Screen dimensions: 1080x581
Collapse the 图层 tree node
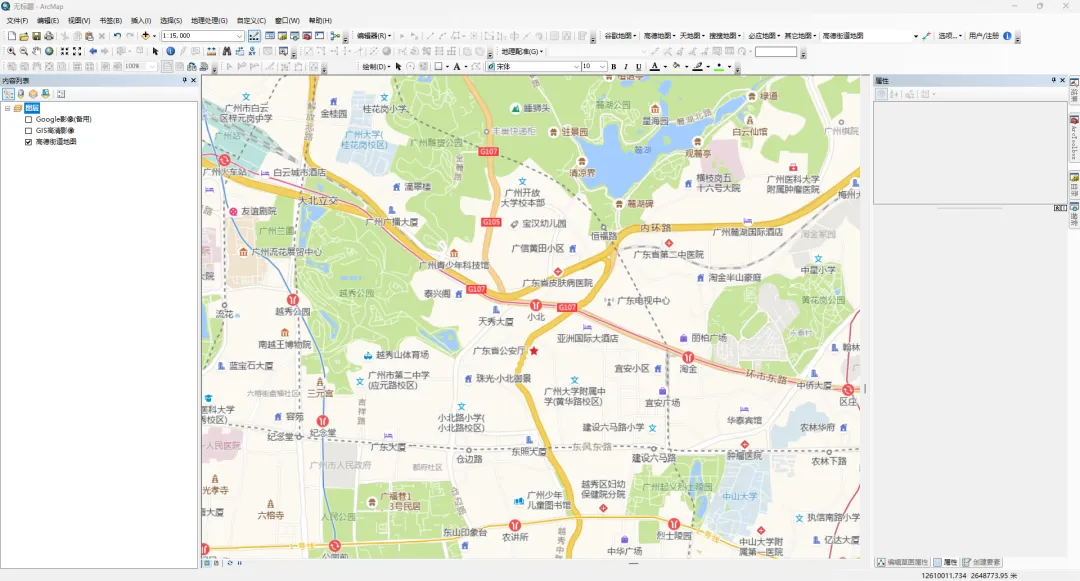pyautogui.click(x=7, y=108)
